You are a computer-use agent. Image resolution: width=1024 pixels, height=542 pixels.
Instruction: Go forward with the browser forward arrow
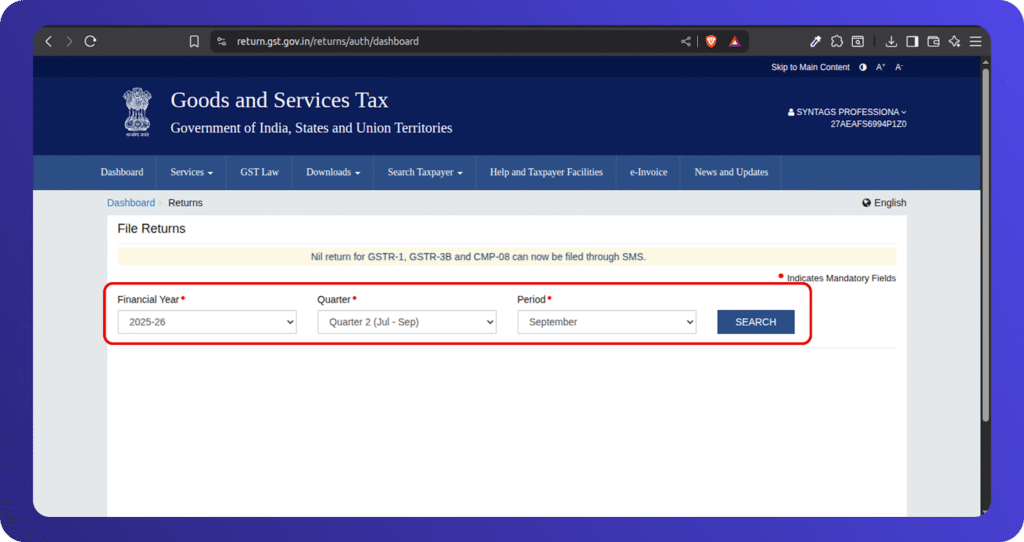[69, 41]
